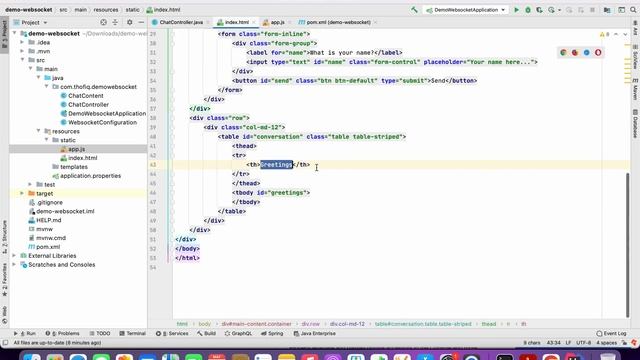Open page in Chrome browser icon

point(563,53)
